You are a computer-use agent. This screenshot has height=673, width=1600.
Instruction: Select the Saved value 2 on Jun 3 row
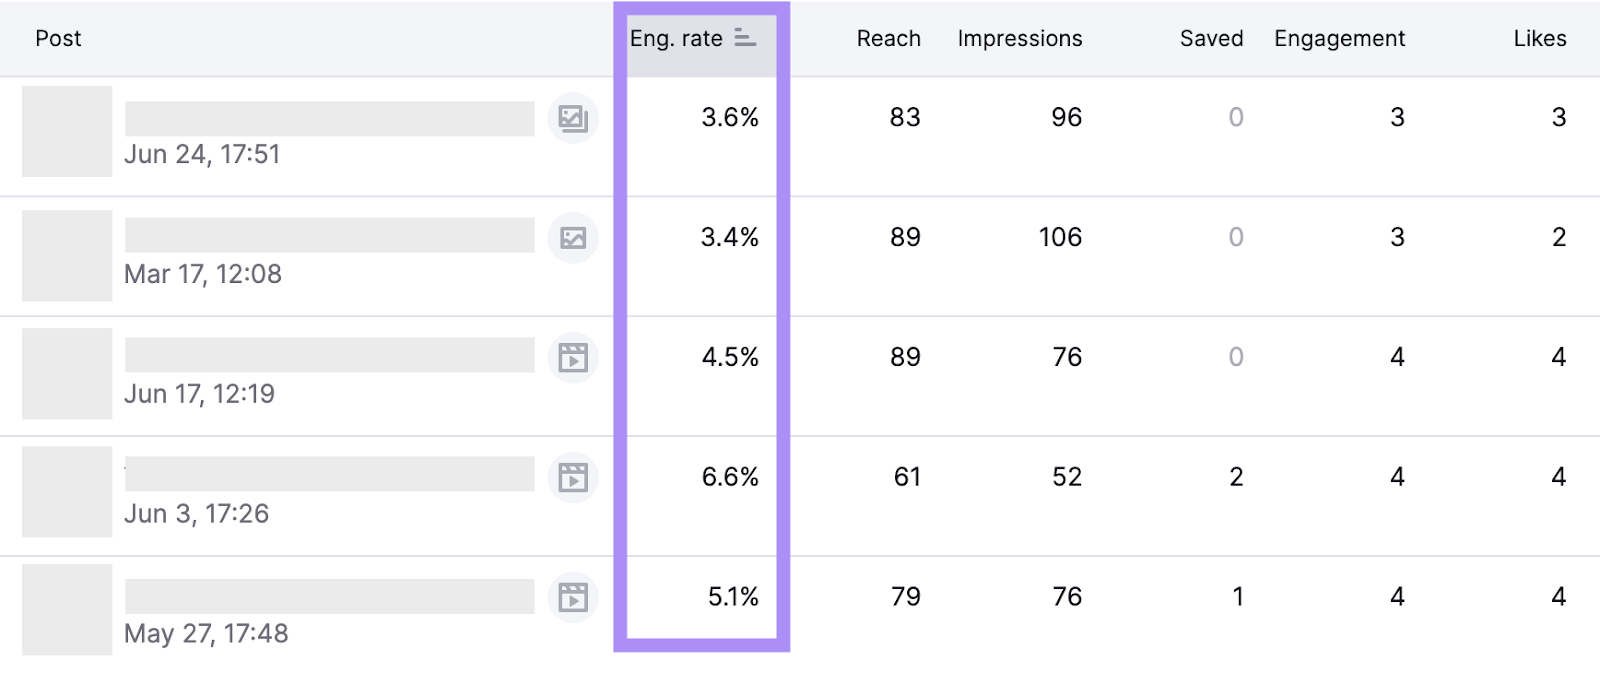click(1237, 478)
